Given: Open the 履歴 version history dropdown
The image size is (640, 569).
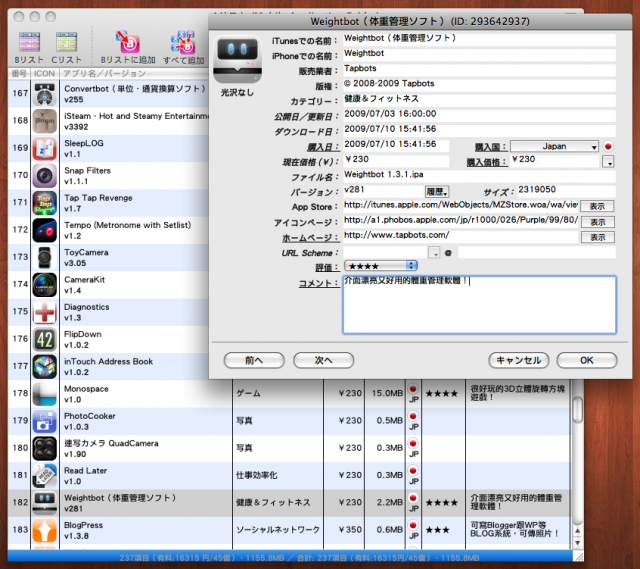Looking at the screenshot, I should pos(437,191).
